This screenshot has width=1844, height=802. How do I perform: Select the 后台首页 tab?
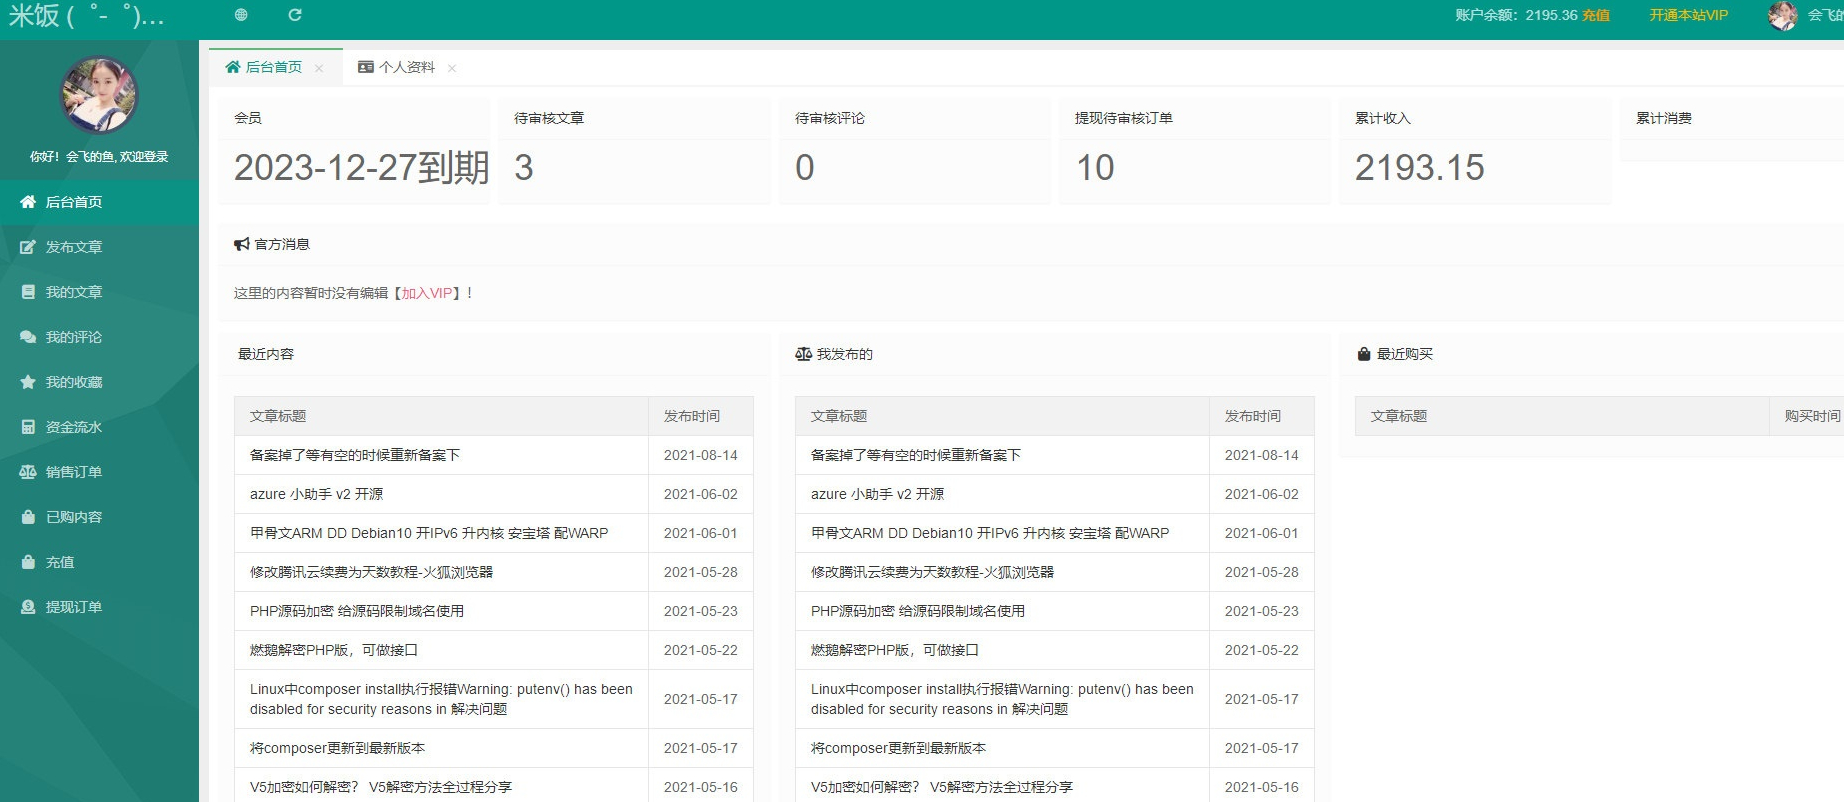pyautogui.click(x=264, y=67)
